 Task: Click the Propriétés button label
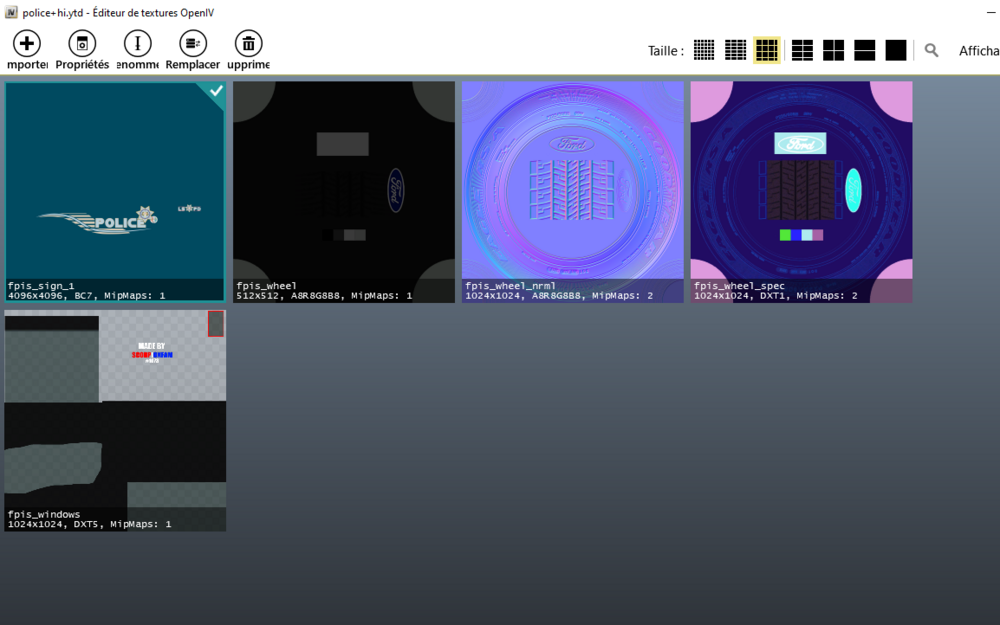[x=81, y=63]
